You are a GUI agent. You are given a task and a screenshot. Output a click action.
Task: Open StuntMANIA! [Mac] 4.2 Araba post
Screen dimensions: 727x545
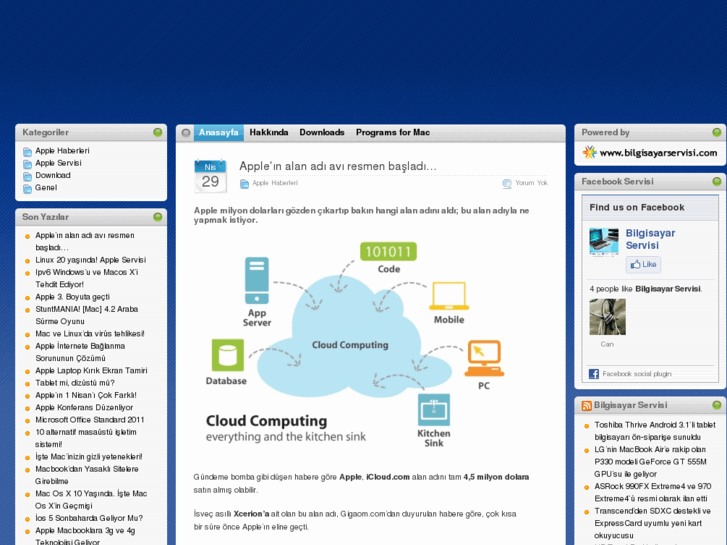[87, 315]
